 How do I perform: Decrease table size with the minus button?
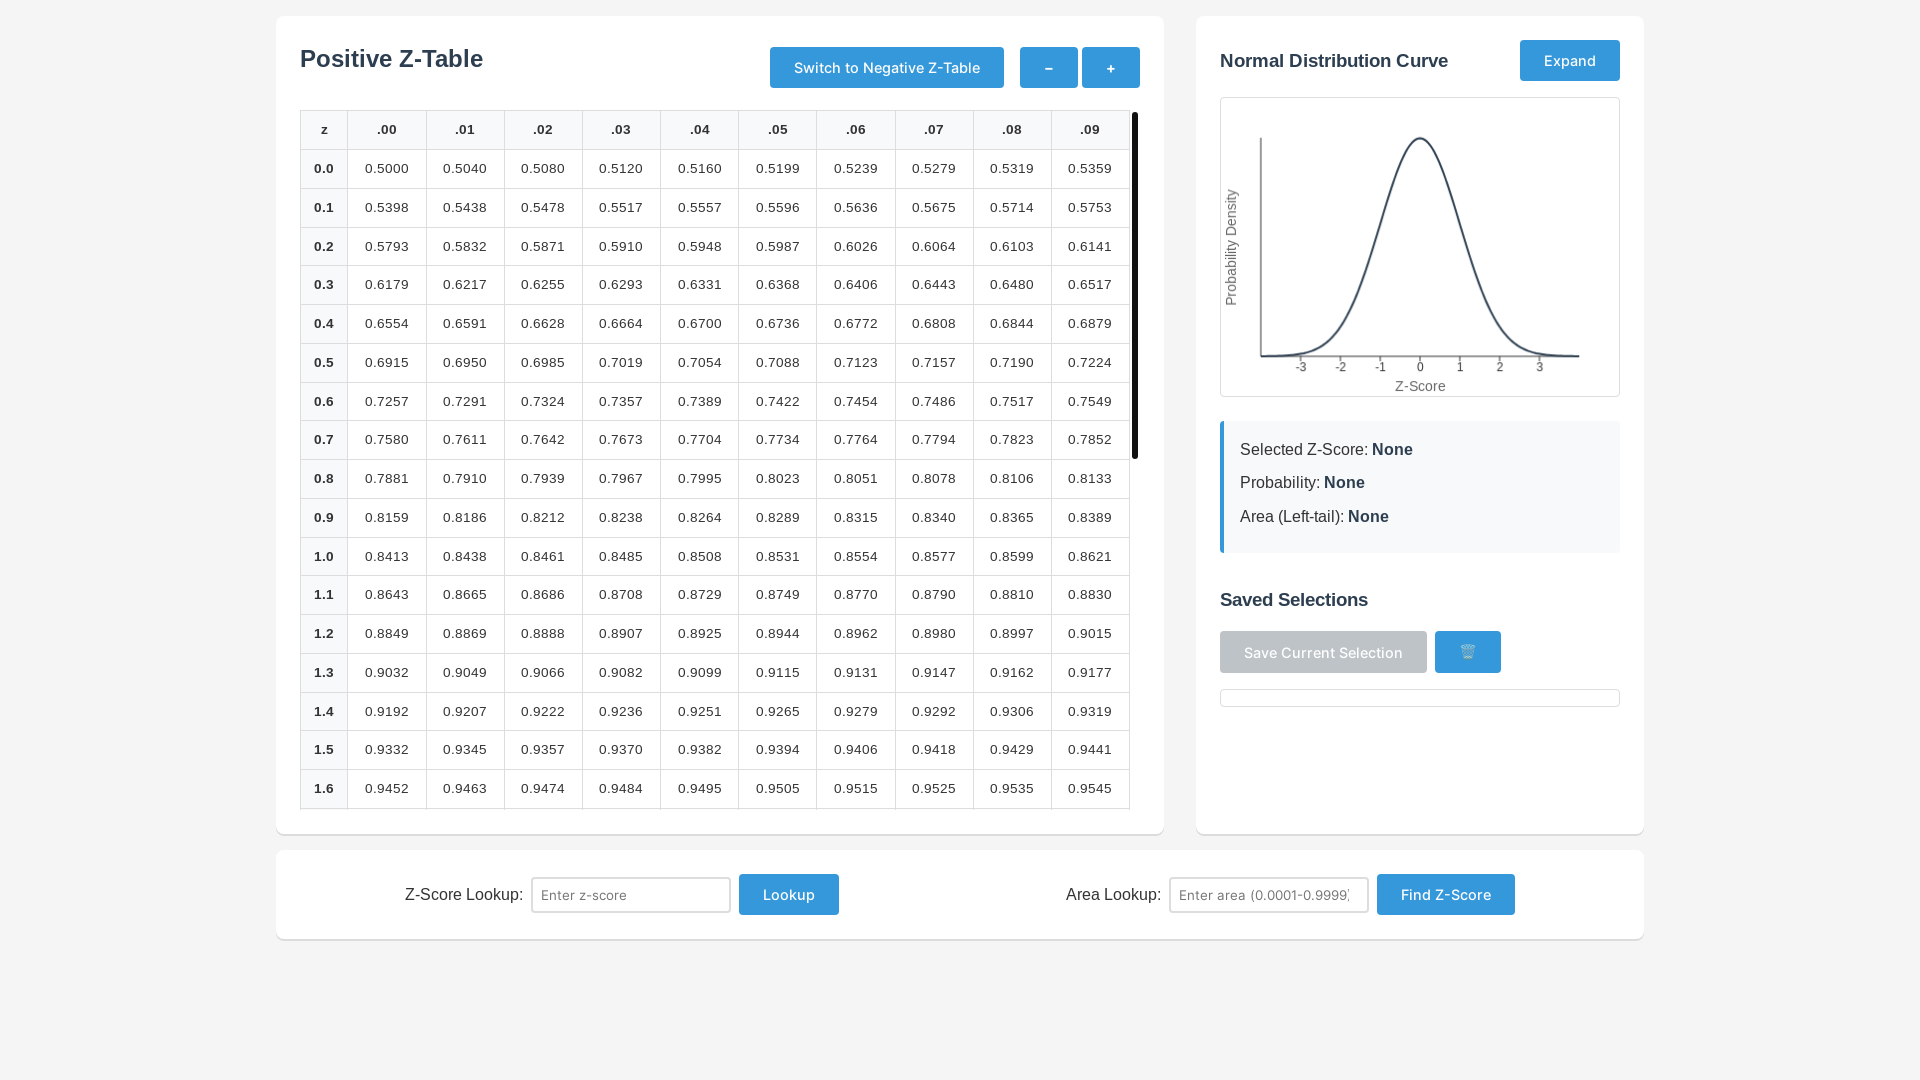click(x=1048, y=68)
